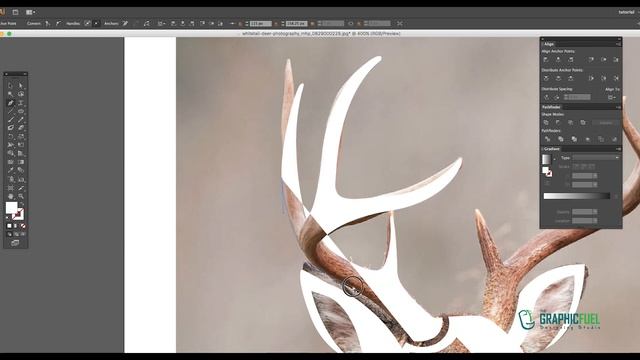Viewport: 640px width, 360px height.
Task: Select the Paintbrush tool
Action: pos(11,119)
